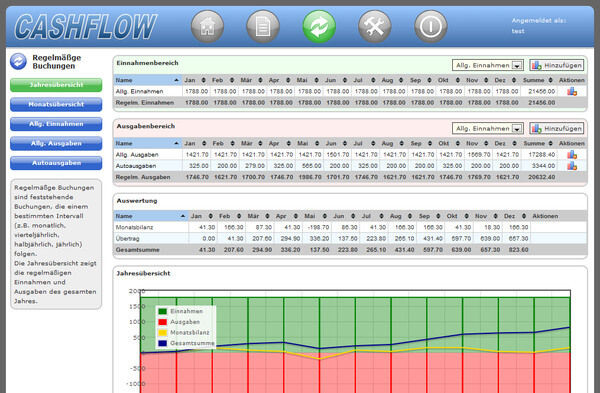Click the Jahresübersicht chart area

click(355, 341)
